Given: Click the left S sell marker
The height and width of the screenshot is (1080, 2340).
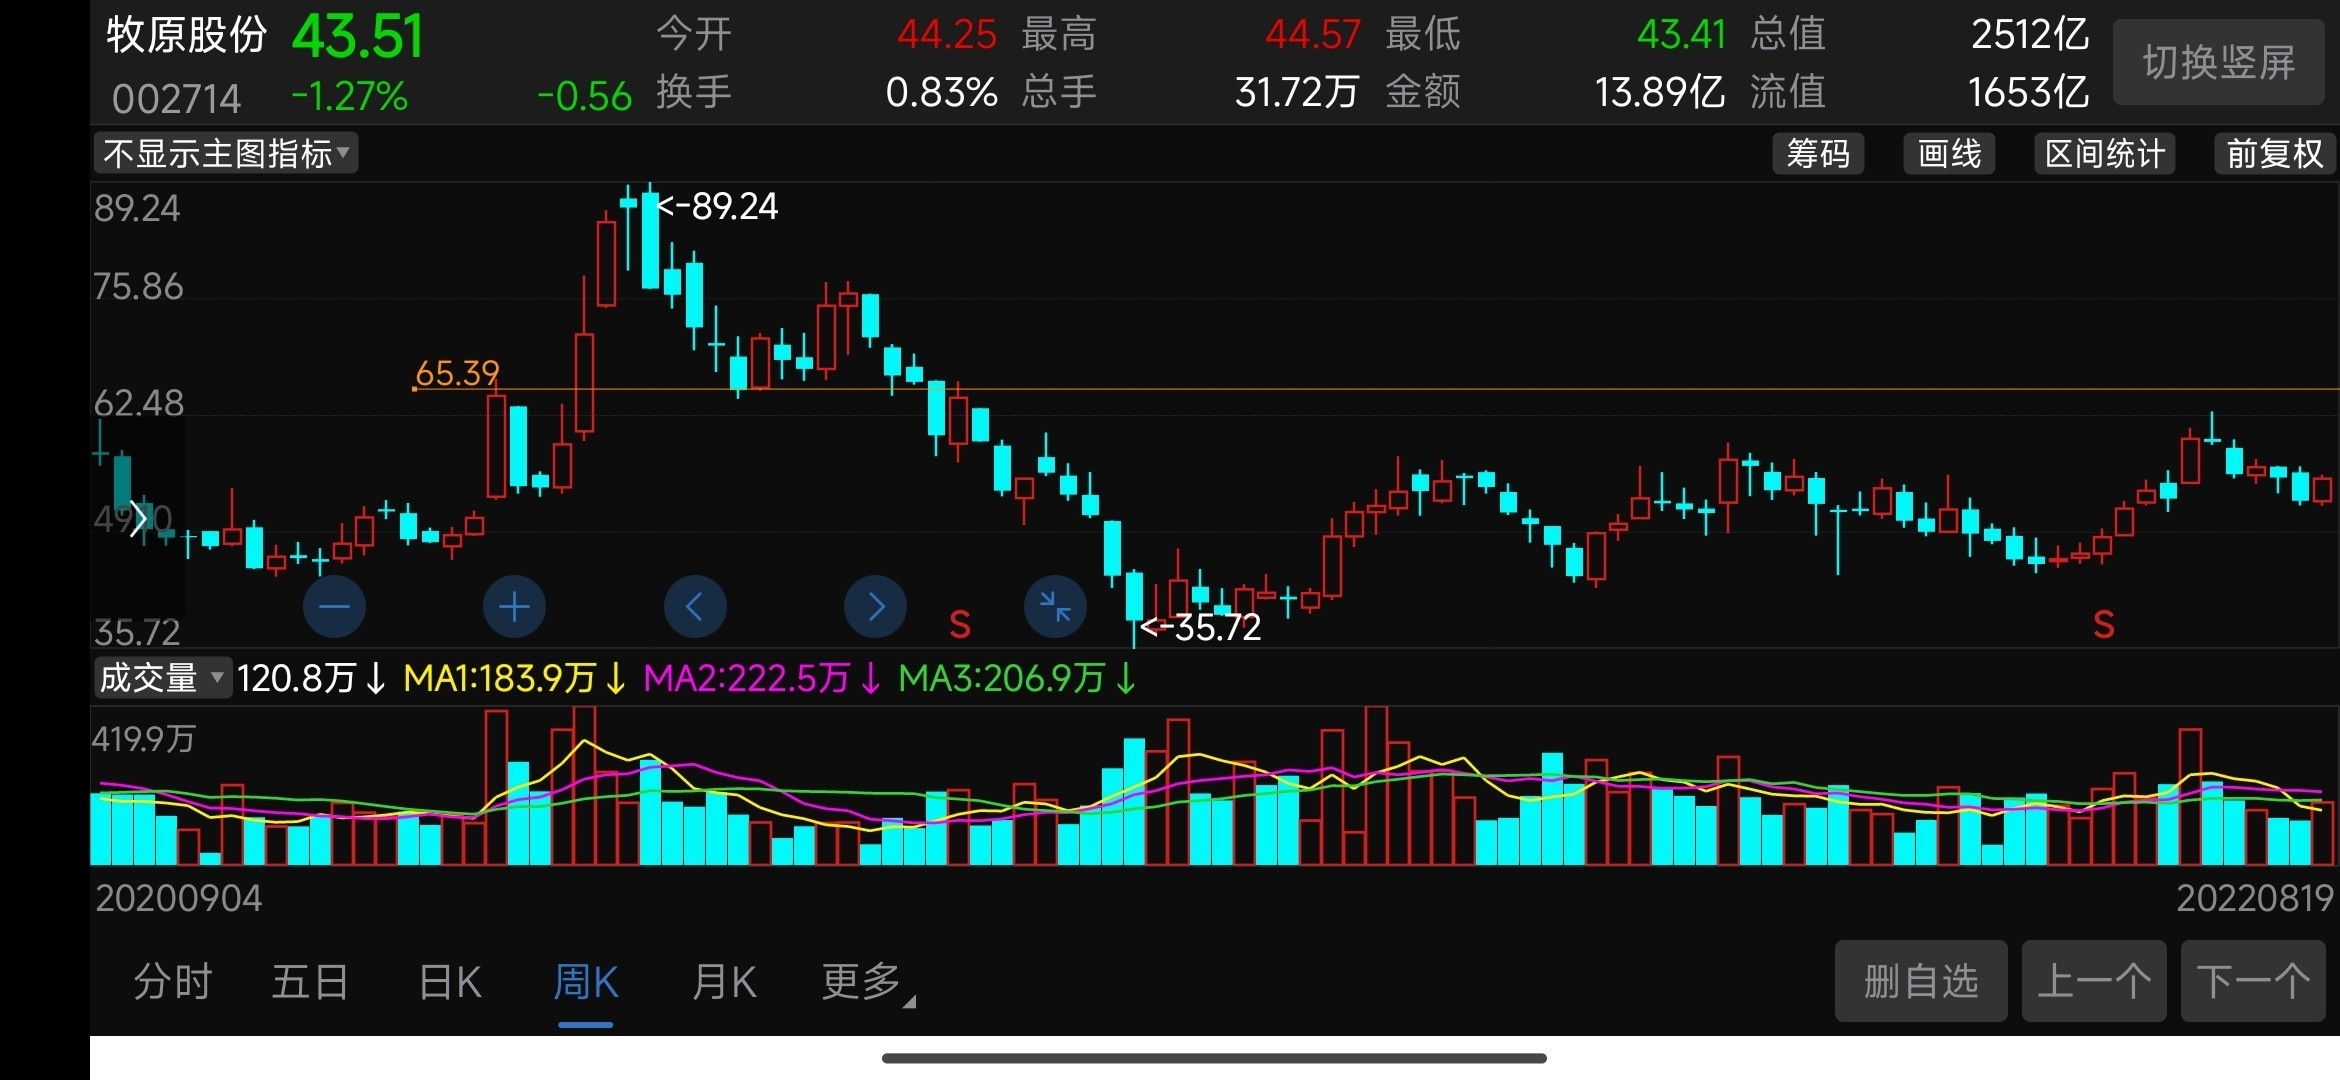Looking at the screenshot, I should click(960, 625).
